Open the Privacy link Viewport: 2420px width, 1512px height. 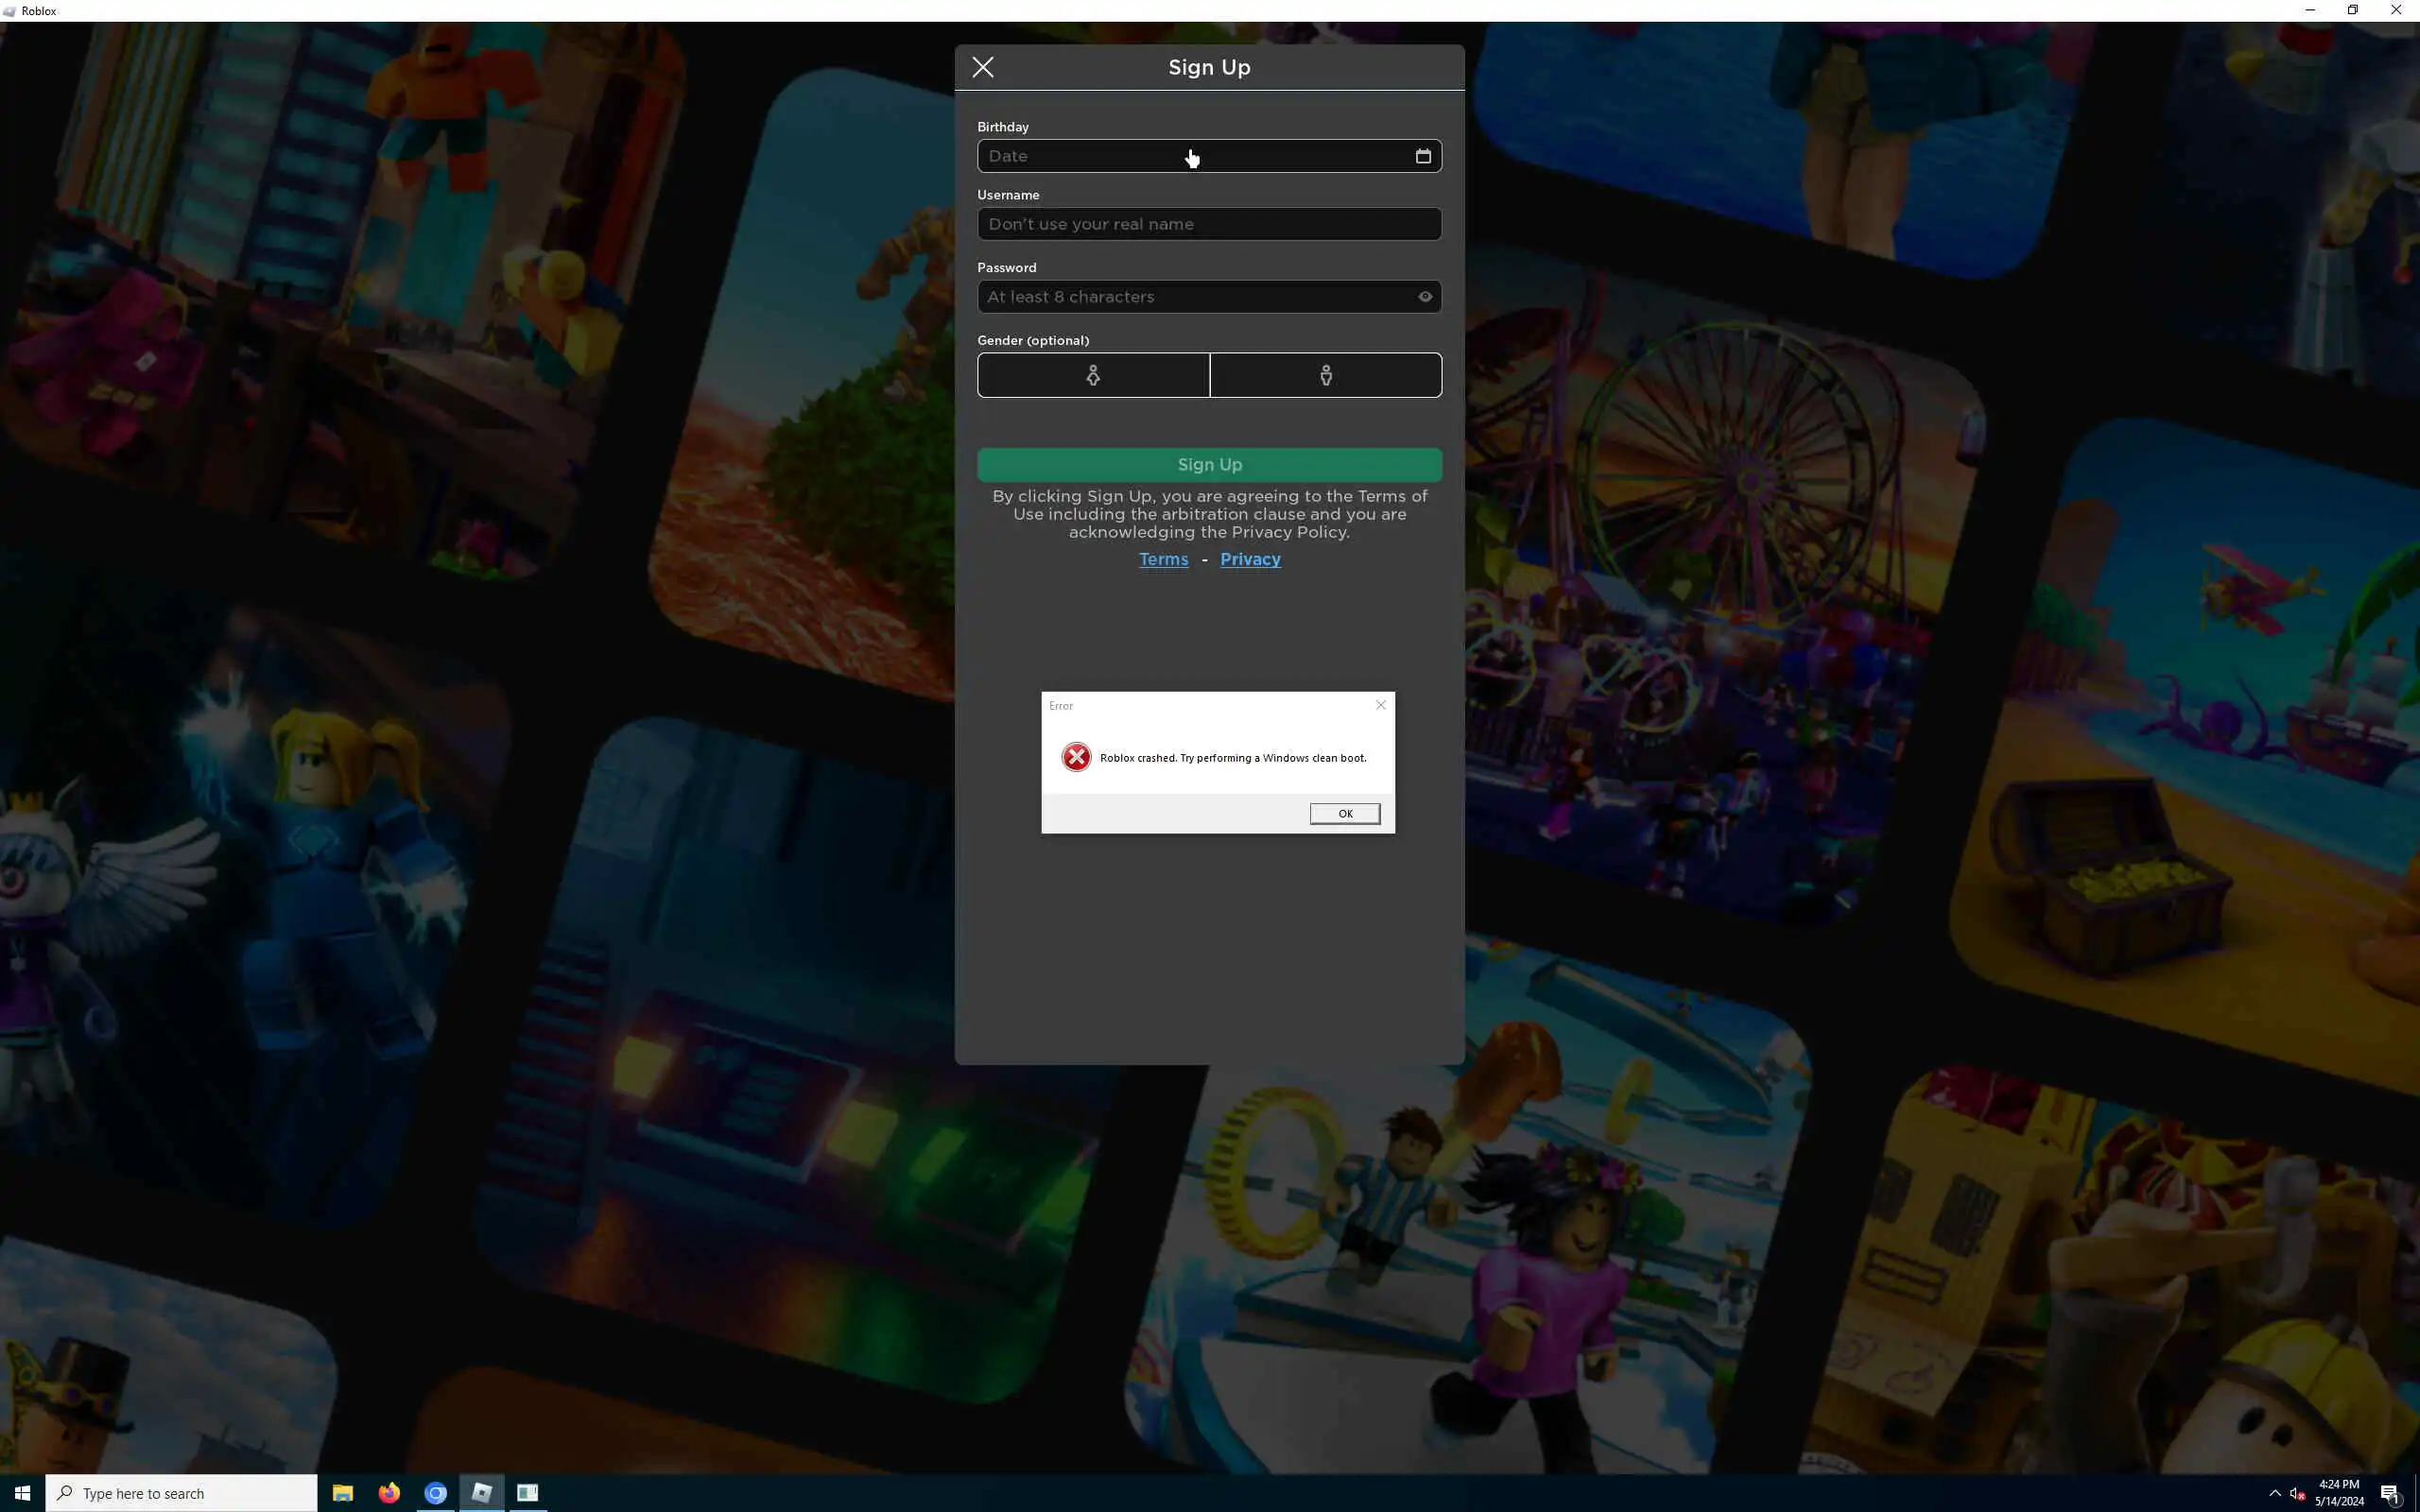point(1250,559)
